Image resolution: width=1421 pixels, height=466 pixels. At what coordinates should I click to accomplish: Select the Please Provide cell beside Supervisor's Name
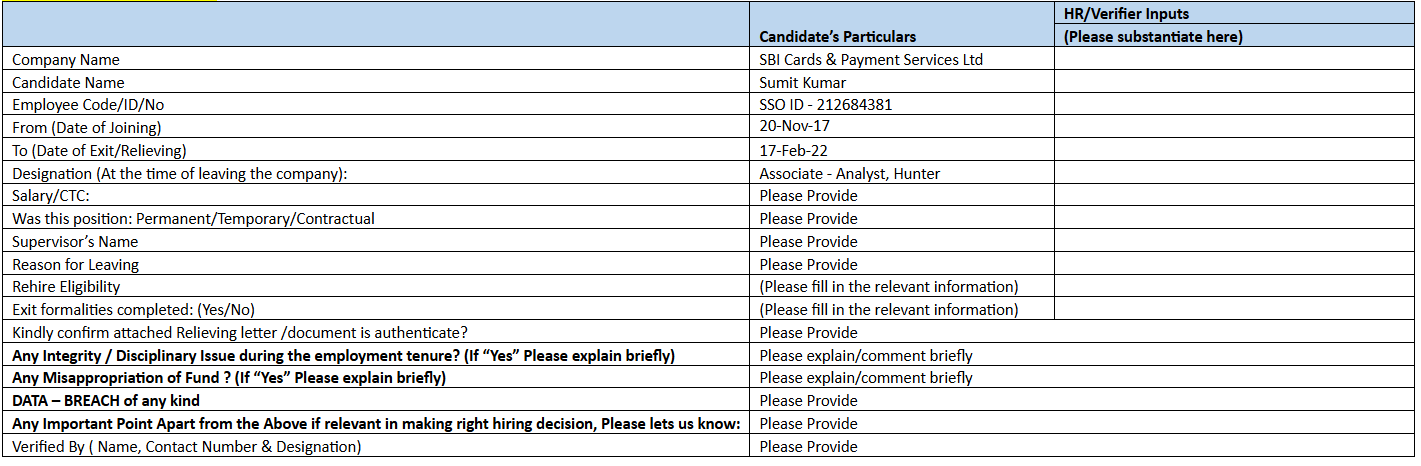click(808, 242)
